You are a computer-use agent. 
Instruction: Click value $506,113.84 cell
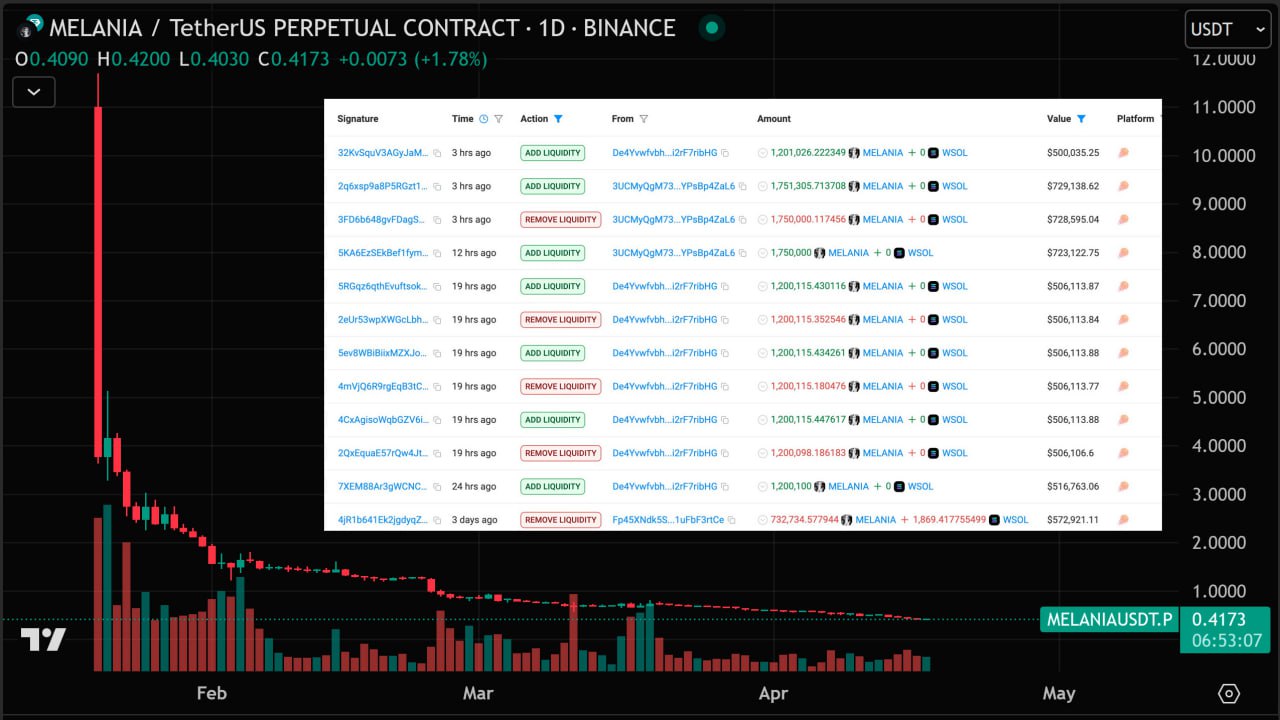[1073, 320]
